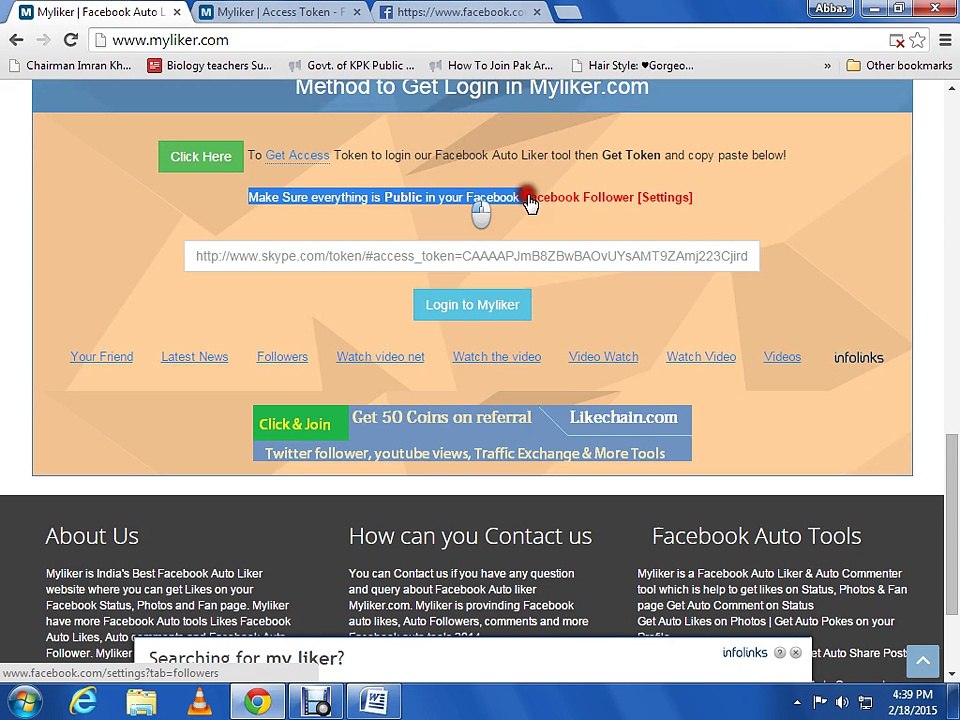The width and height of the screenshot is (960, 720).
Task: Open the Other bookmarks folder
Action: tap(899, 66)
